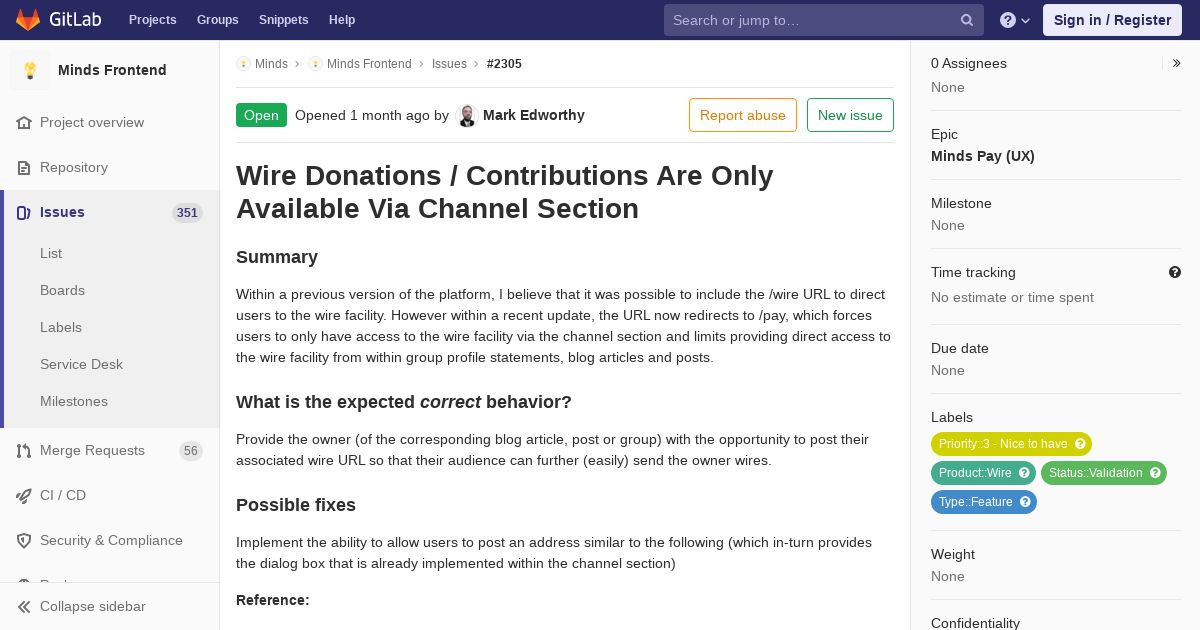Click the New issue button
The image size is (1200, 630).
850,115
